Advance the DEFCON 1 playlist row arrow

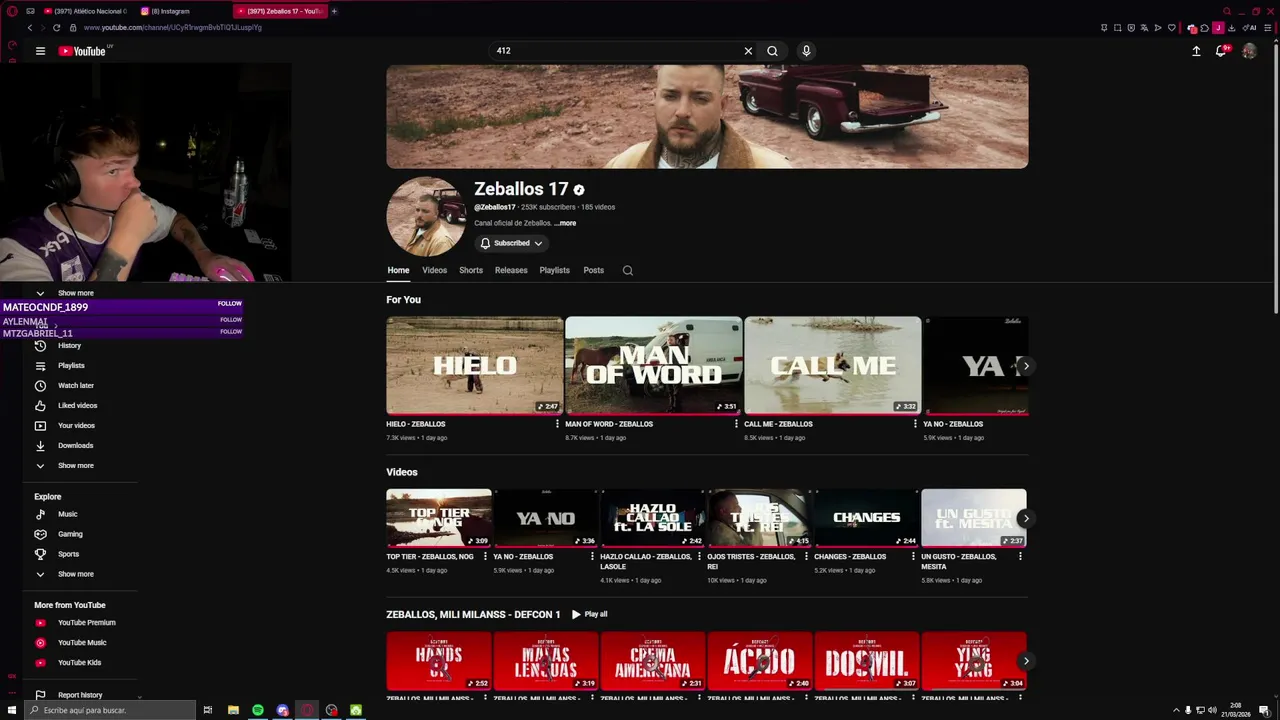tap(1025, 661)
